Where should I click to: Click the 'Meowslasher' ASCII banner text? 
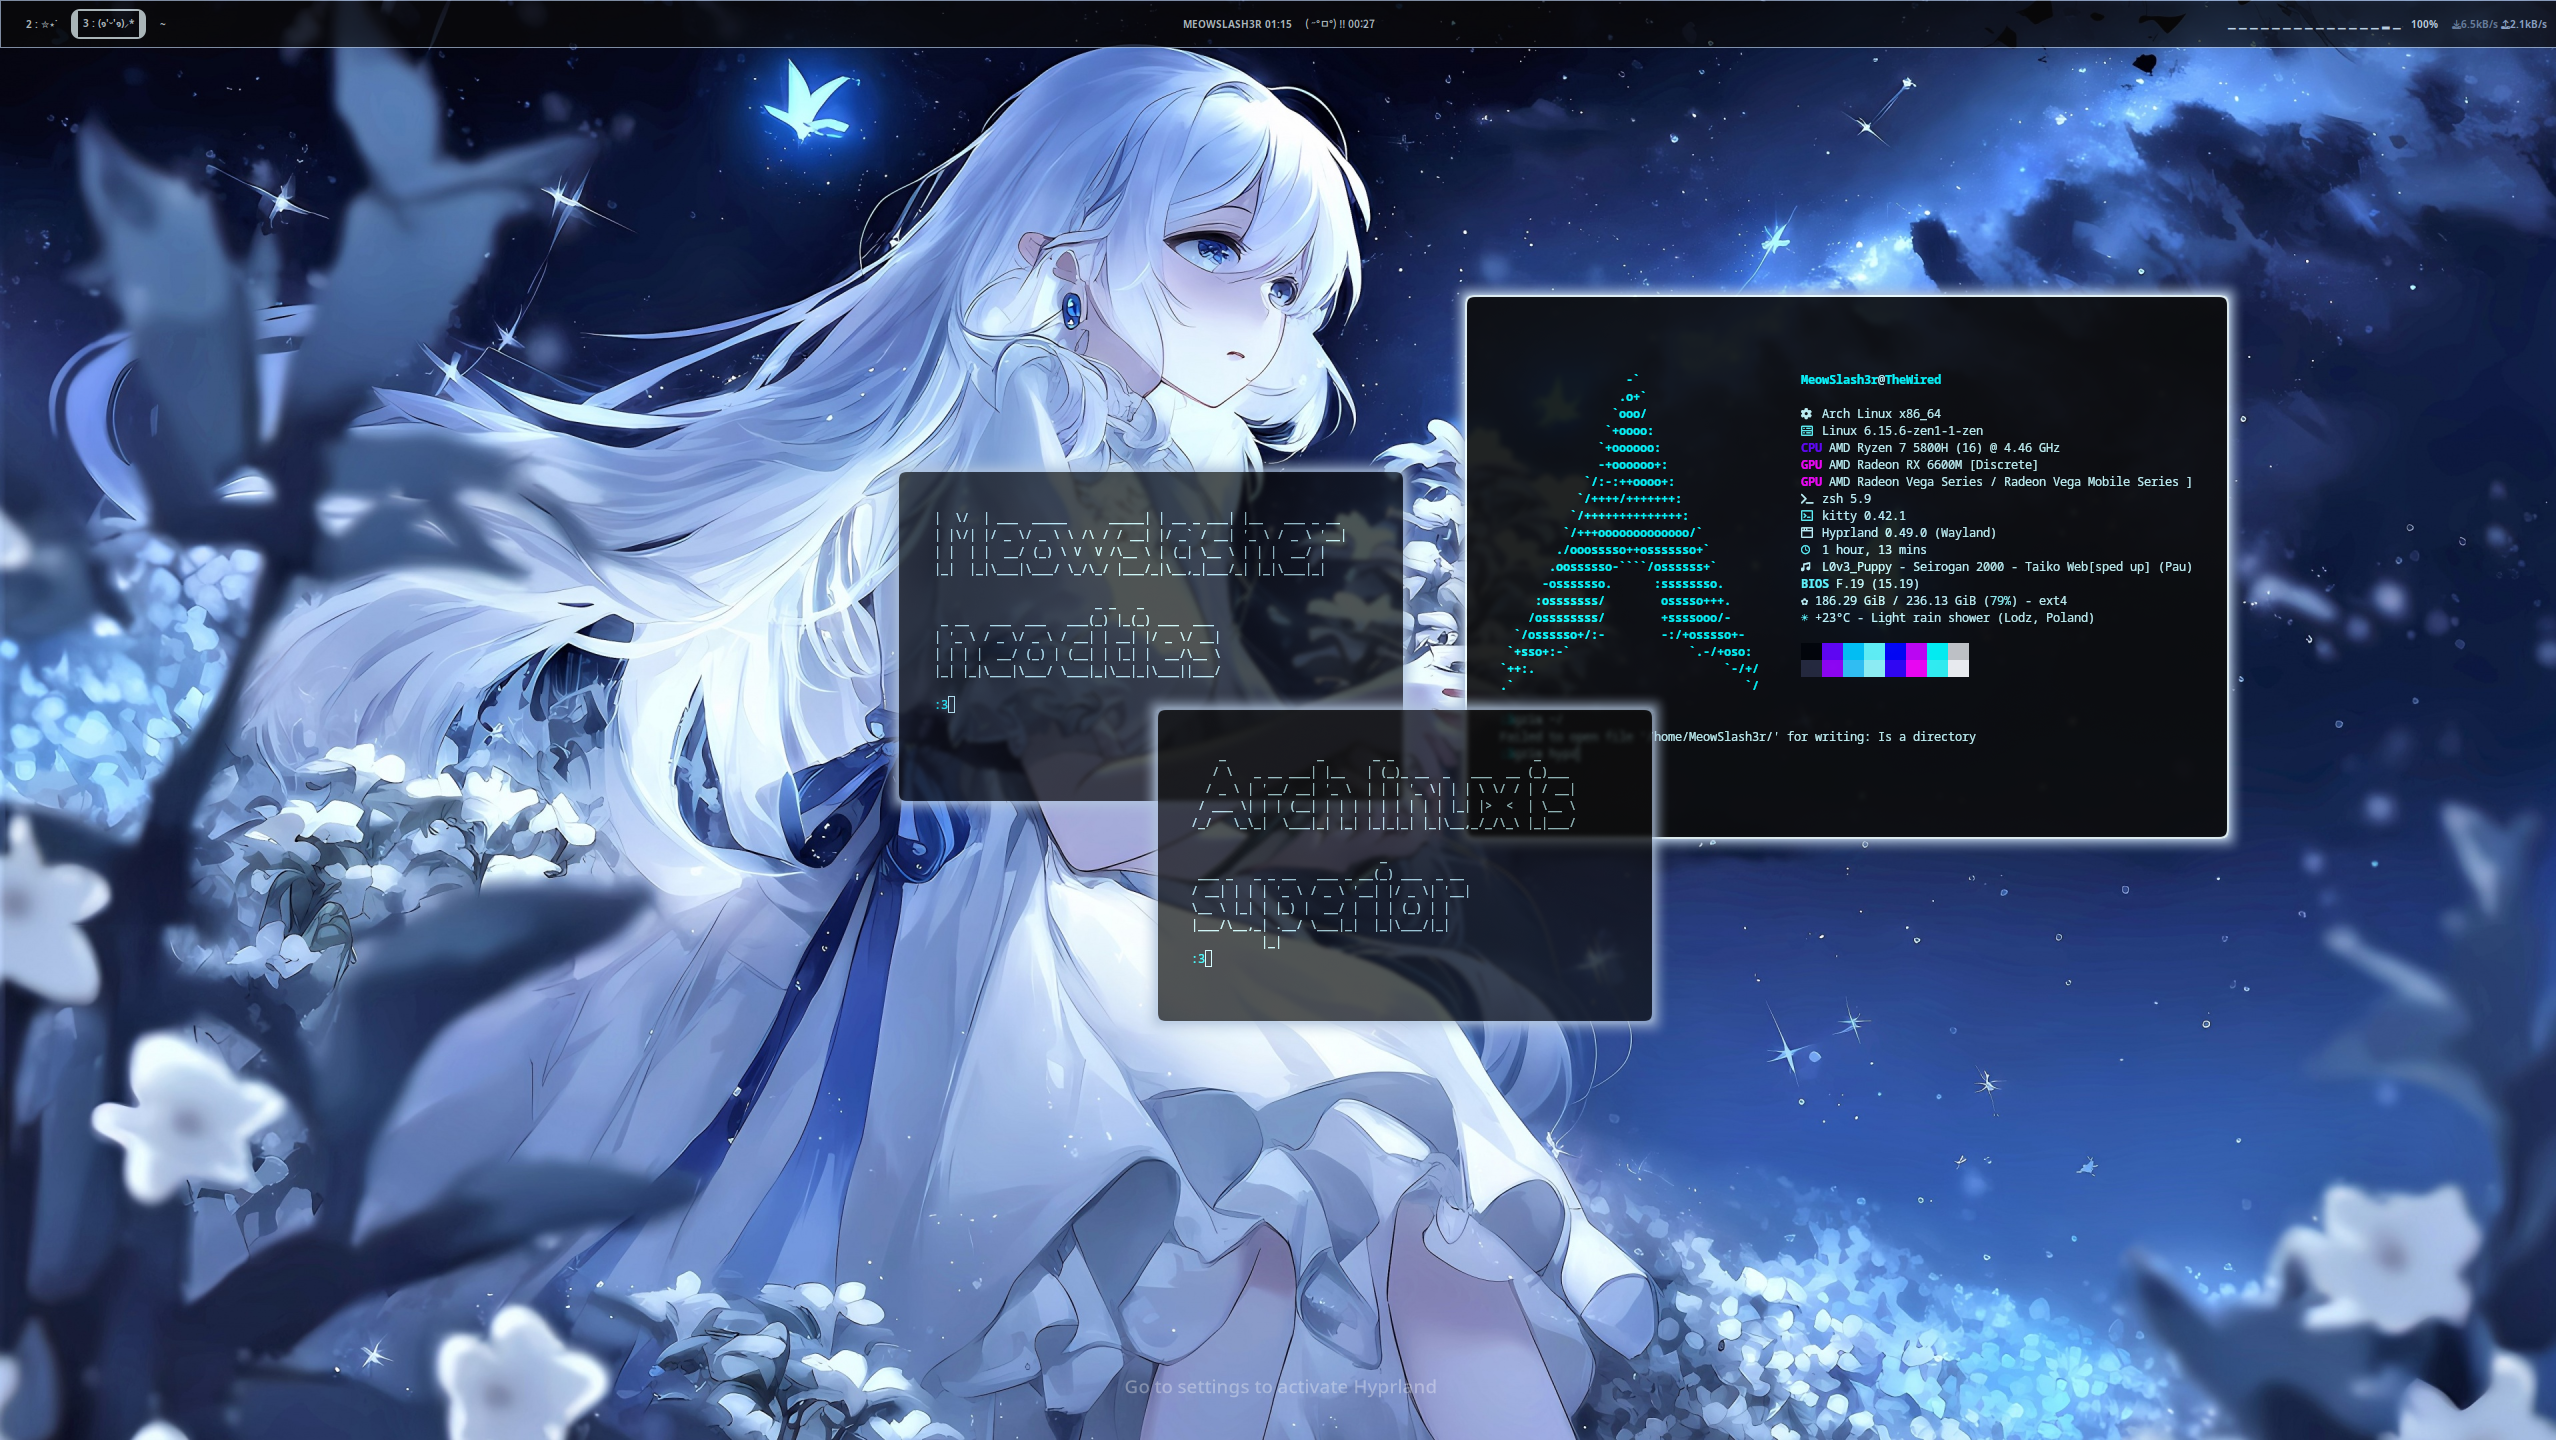coord(1138,544)
